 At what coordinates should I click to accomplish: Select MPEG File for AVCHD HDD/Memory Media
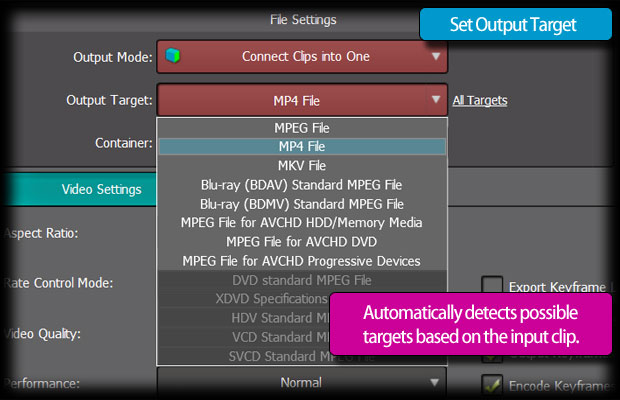click(x=302, y=223)
